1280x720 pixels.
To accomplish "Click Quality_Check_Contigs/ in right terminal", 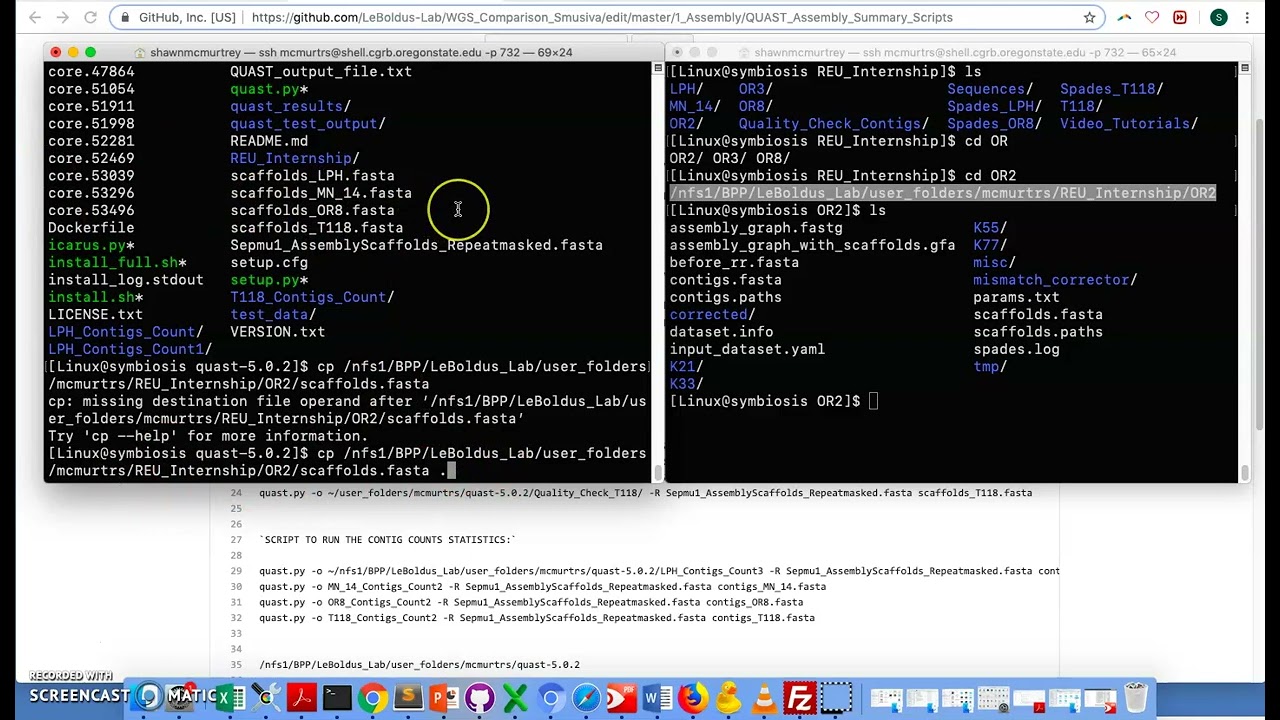I will pyautogui.click(x=834, y=124).
